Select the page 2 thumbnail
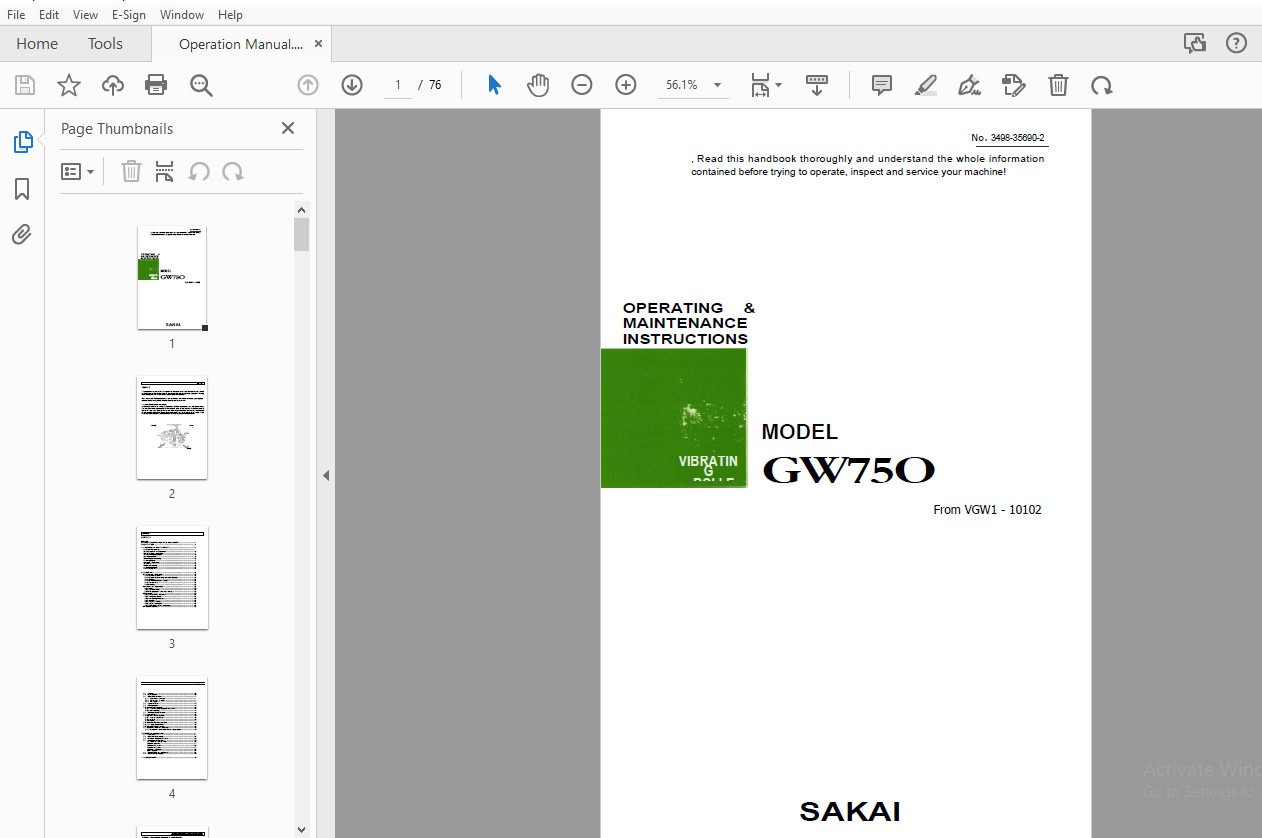Screen dimensions: 1262x838 tap(172, 428)
